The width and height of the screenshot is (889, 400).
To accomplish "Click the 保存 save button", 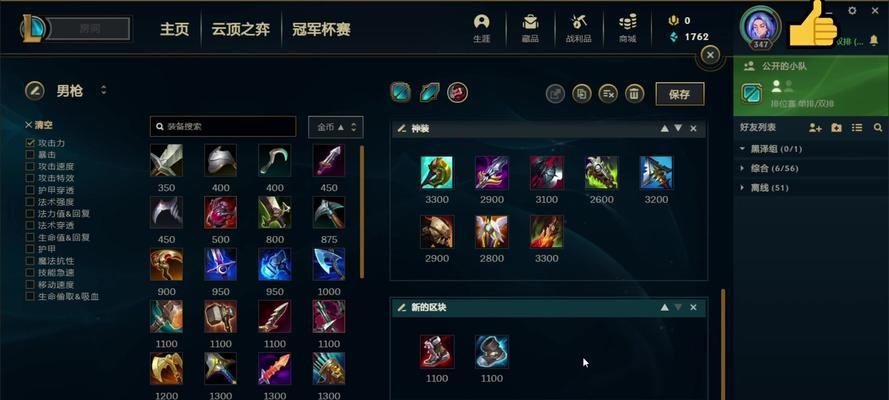I will (x=680, y=94).
